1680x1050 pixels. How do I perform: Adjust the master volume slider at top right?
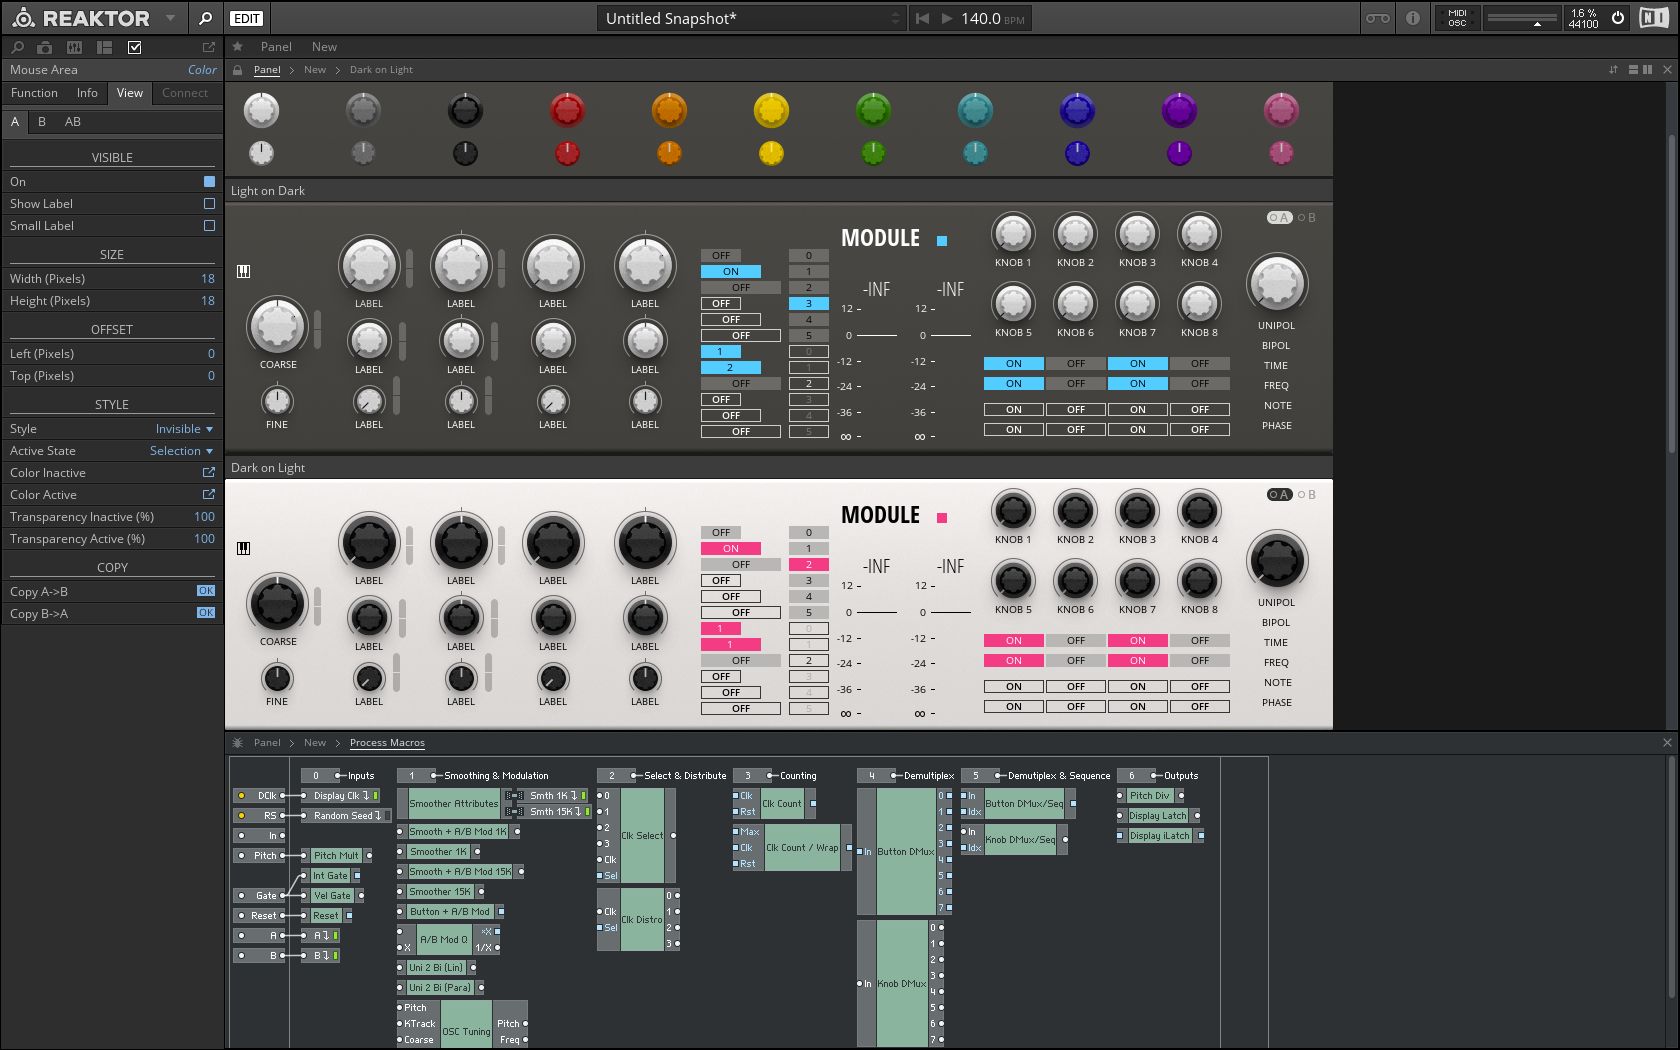pos(1522,18)
